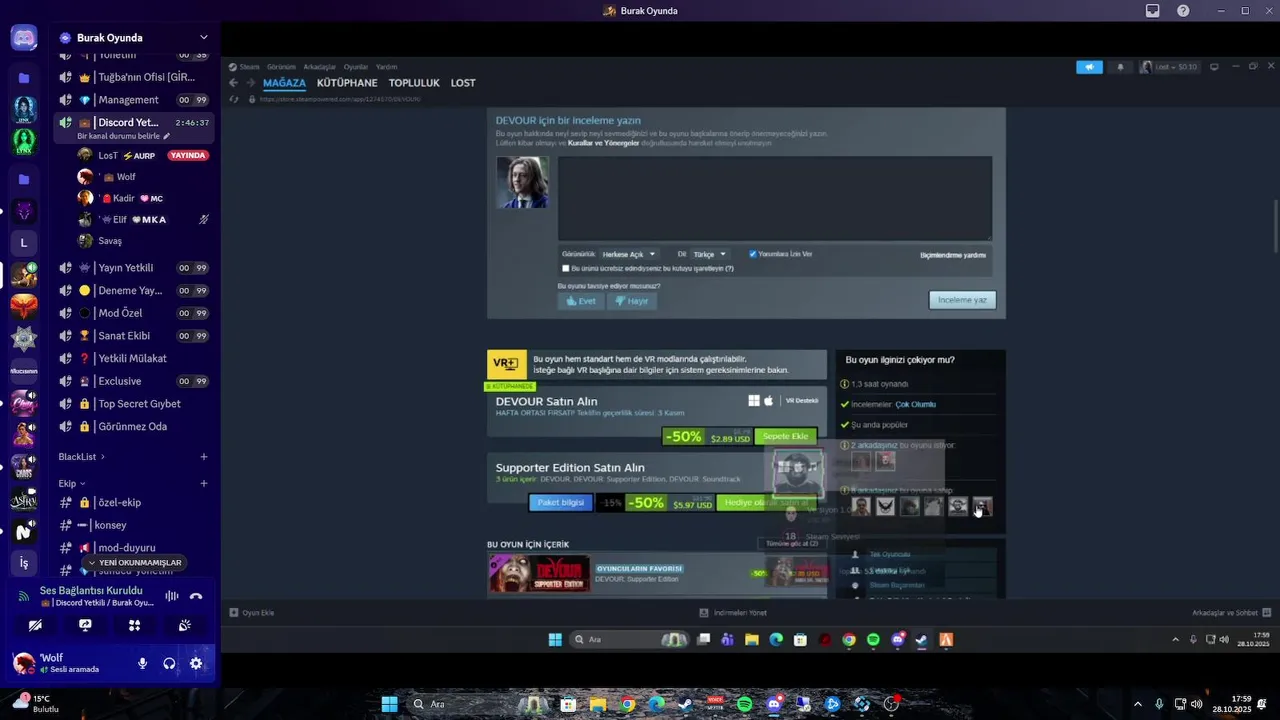Open the İş server icon
This screenshot has width=1280, height=720.
click(24, 563)
